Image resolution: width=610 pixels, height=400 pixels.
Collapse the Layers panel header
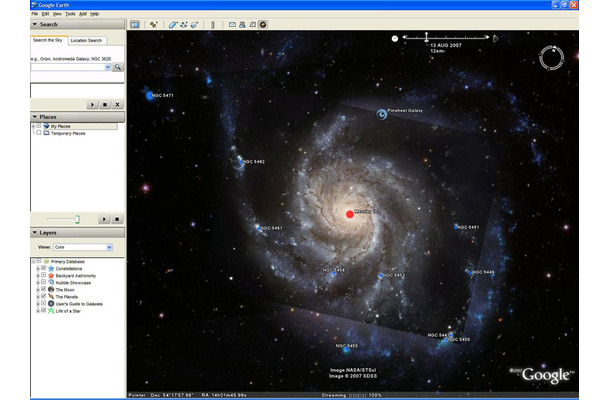[77, 233]
